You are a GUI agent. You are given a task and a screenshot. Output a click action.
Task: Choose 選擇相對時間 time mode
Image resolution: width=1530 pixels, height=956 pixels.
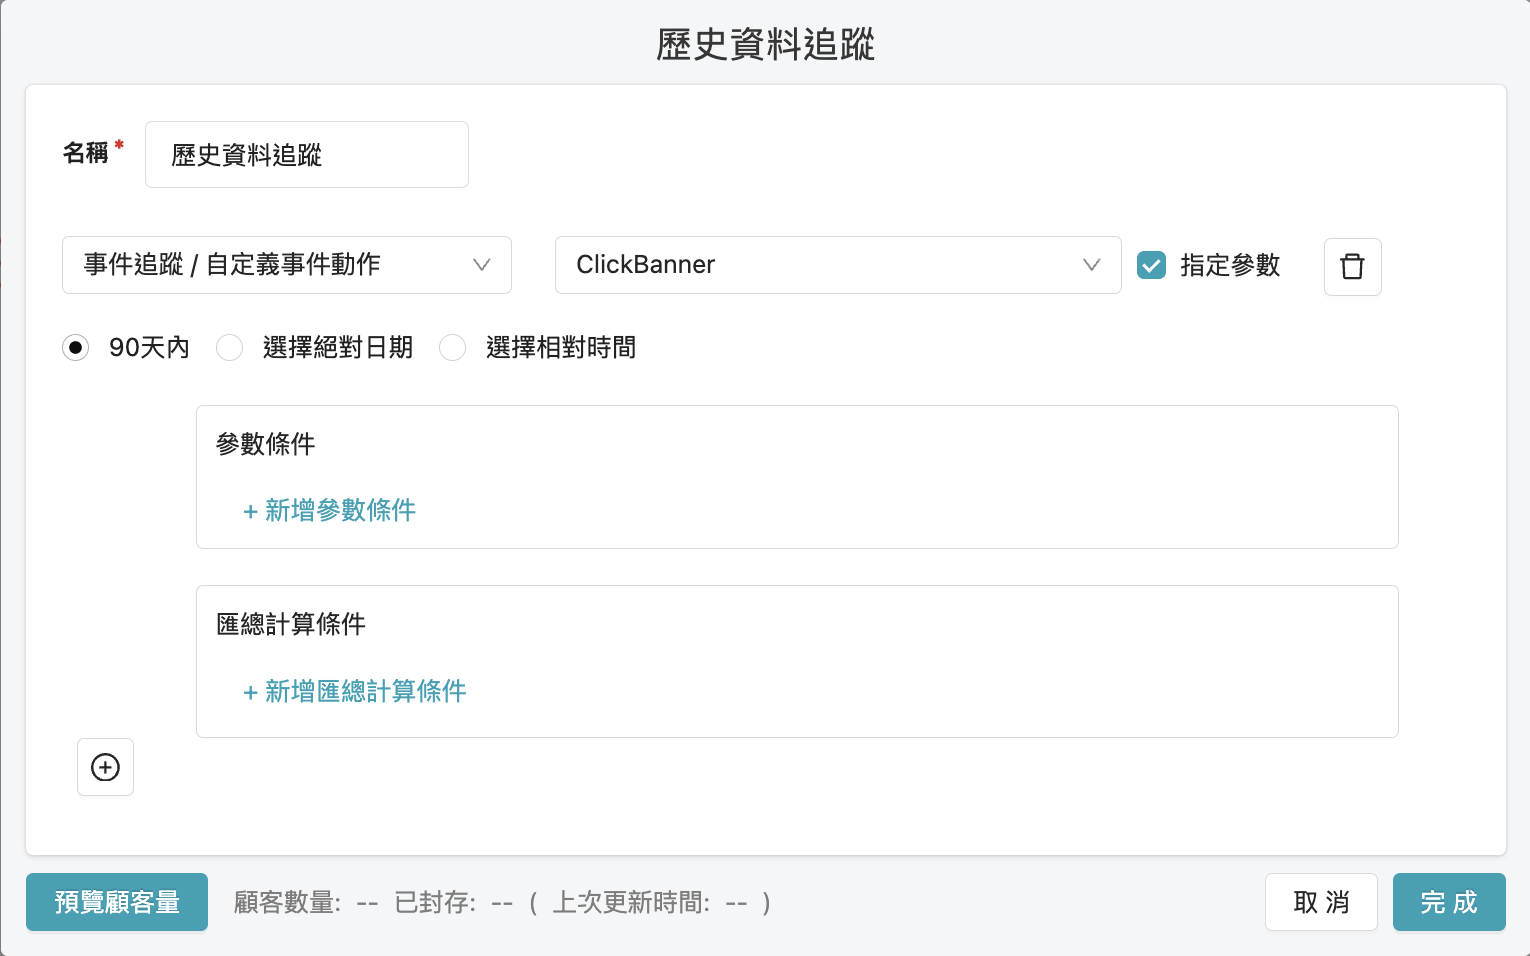coord(452,347)
